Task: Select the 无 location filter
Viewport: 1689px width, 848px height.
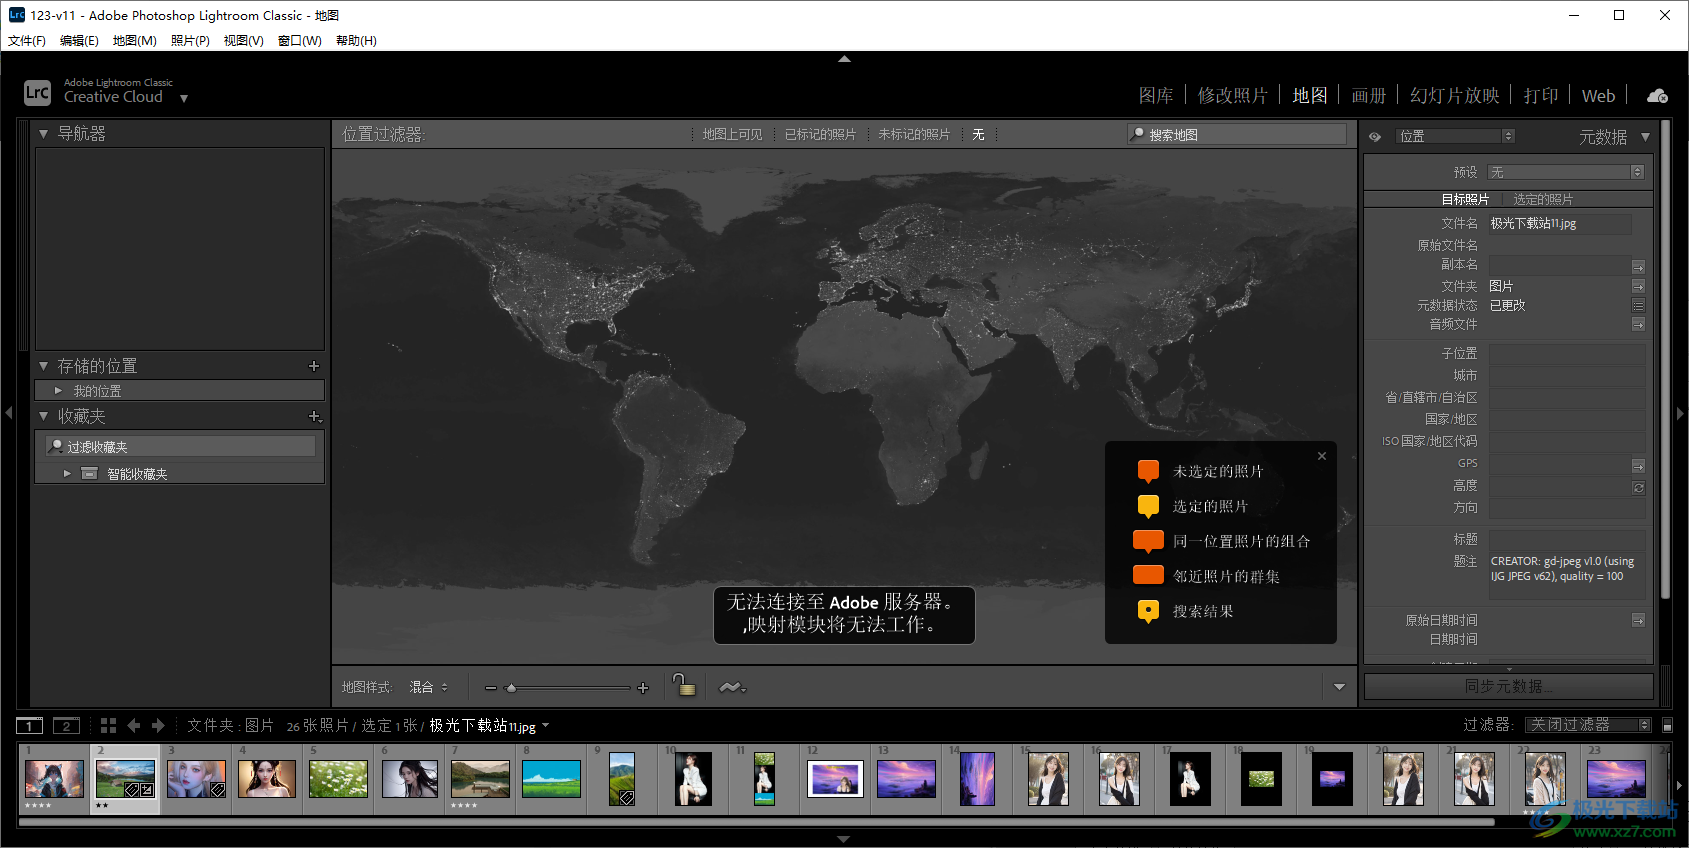Action: click(978, 134)
